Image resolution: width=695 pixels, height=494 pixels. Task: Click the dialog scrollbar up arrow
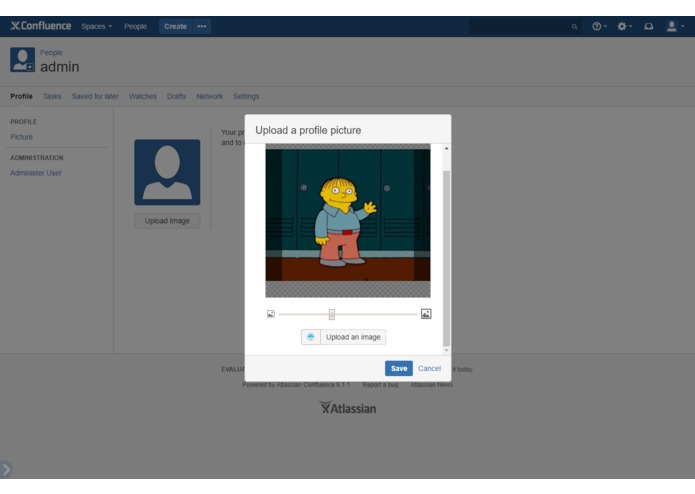point(446,148)
